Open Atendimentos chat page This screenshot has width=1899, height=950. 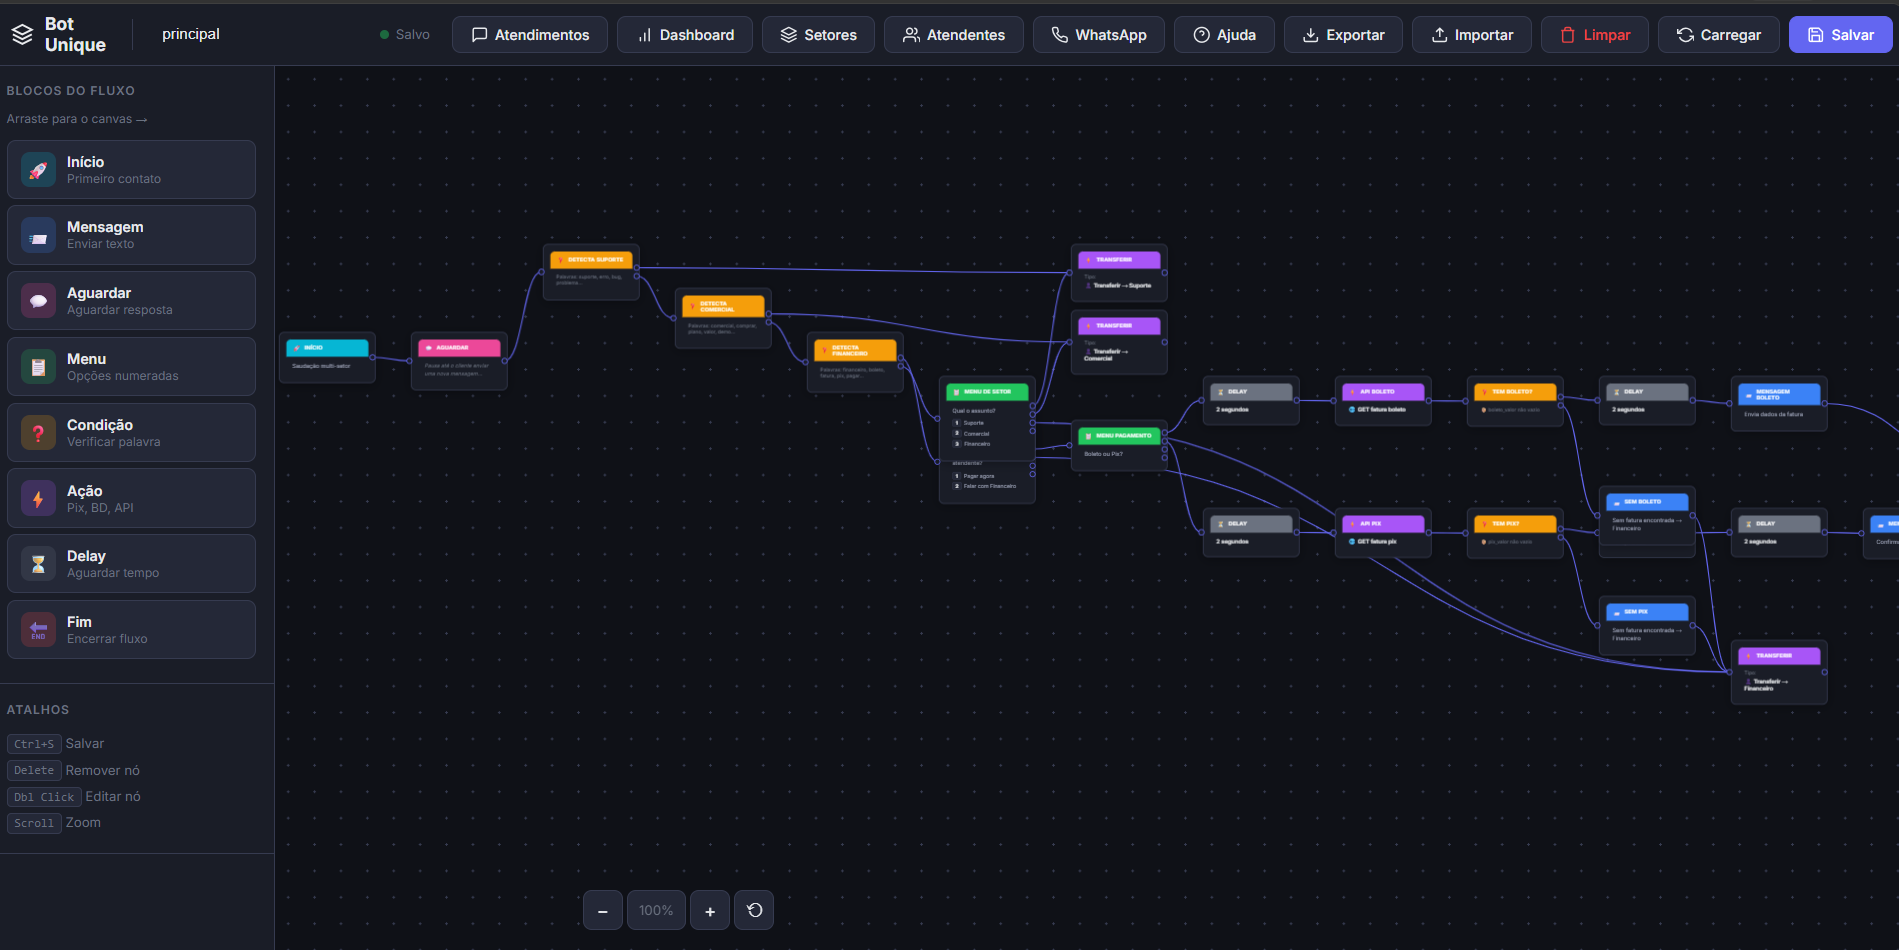point(530,35)
